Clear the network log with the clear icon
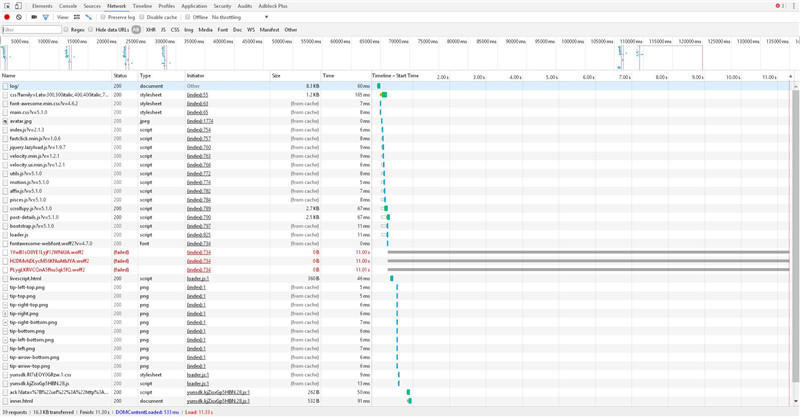 click(19, 17)
